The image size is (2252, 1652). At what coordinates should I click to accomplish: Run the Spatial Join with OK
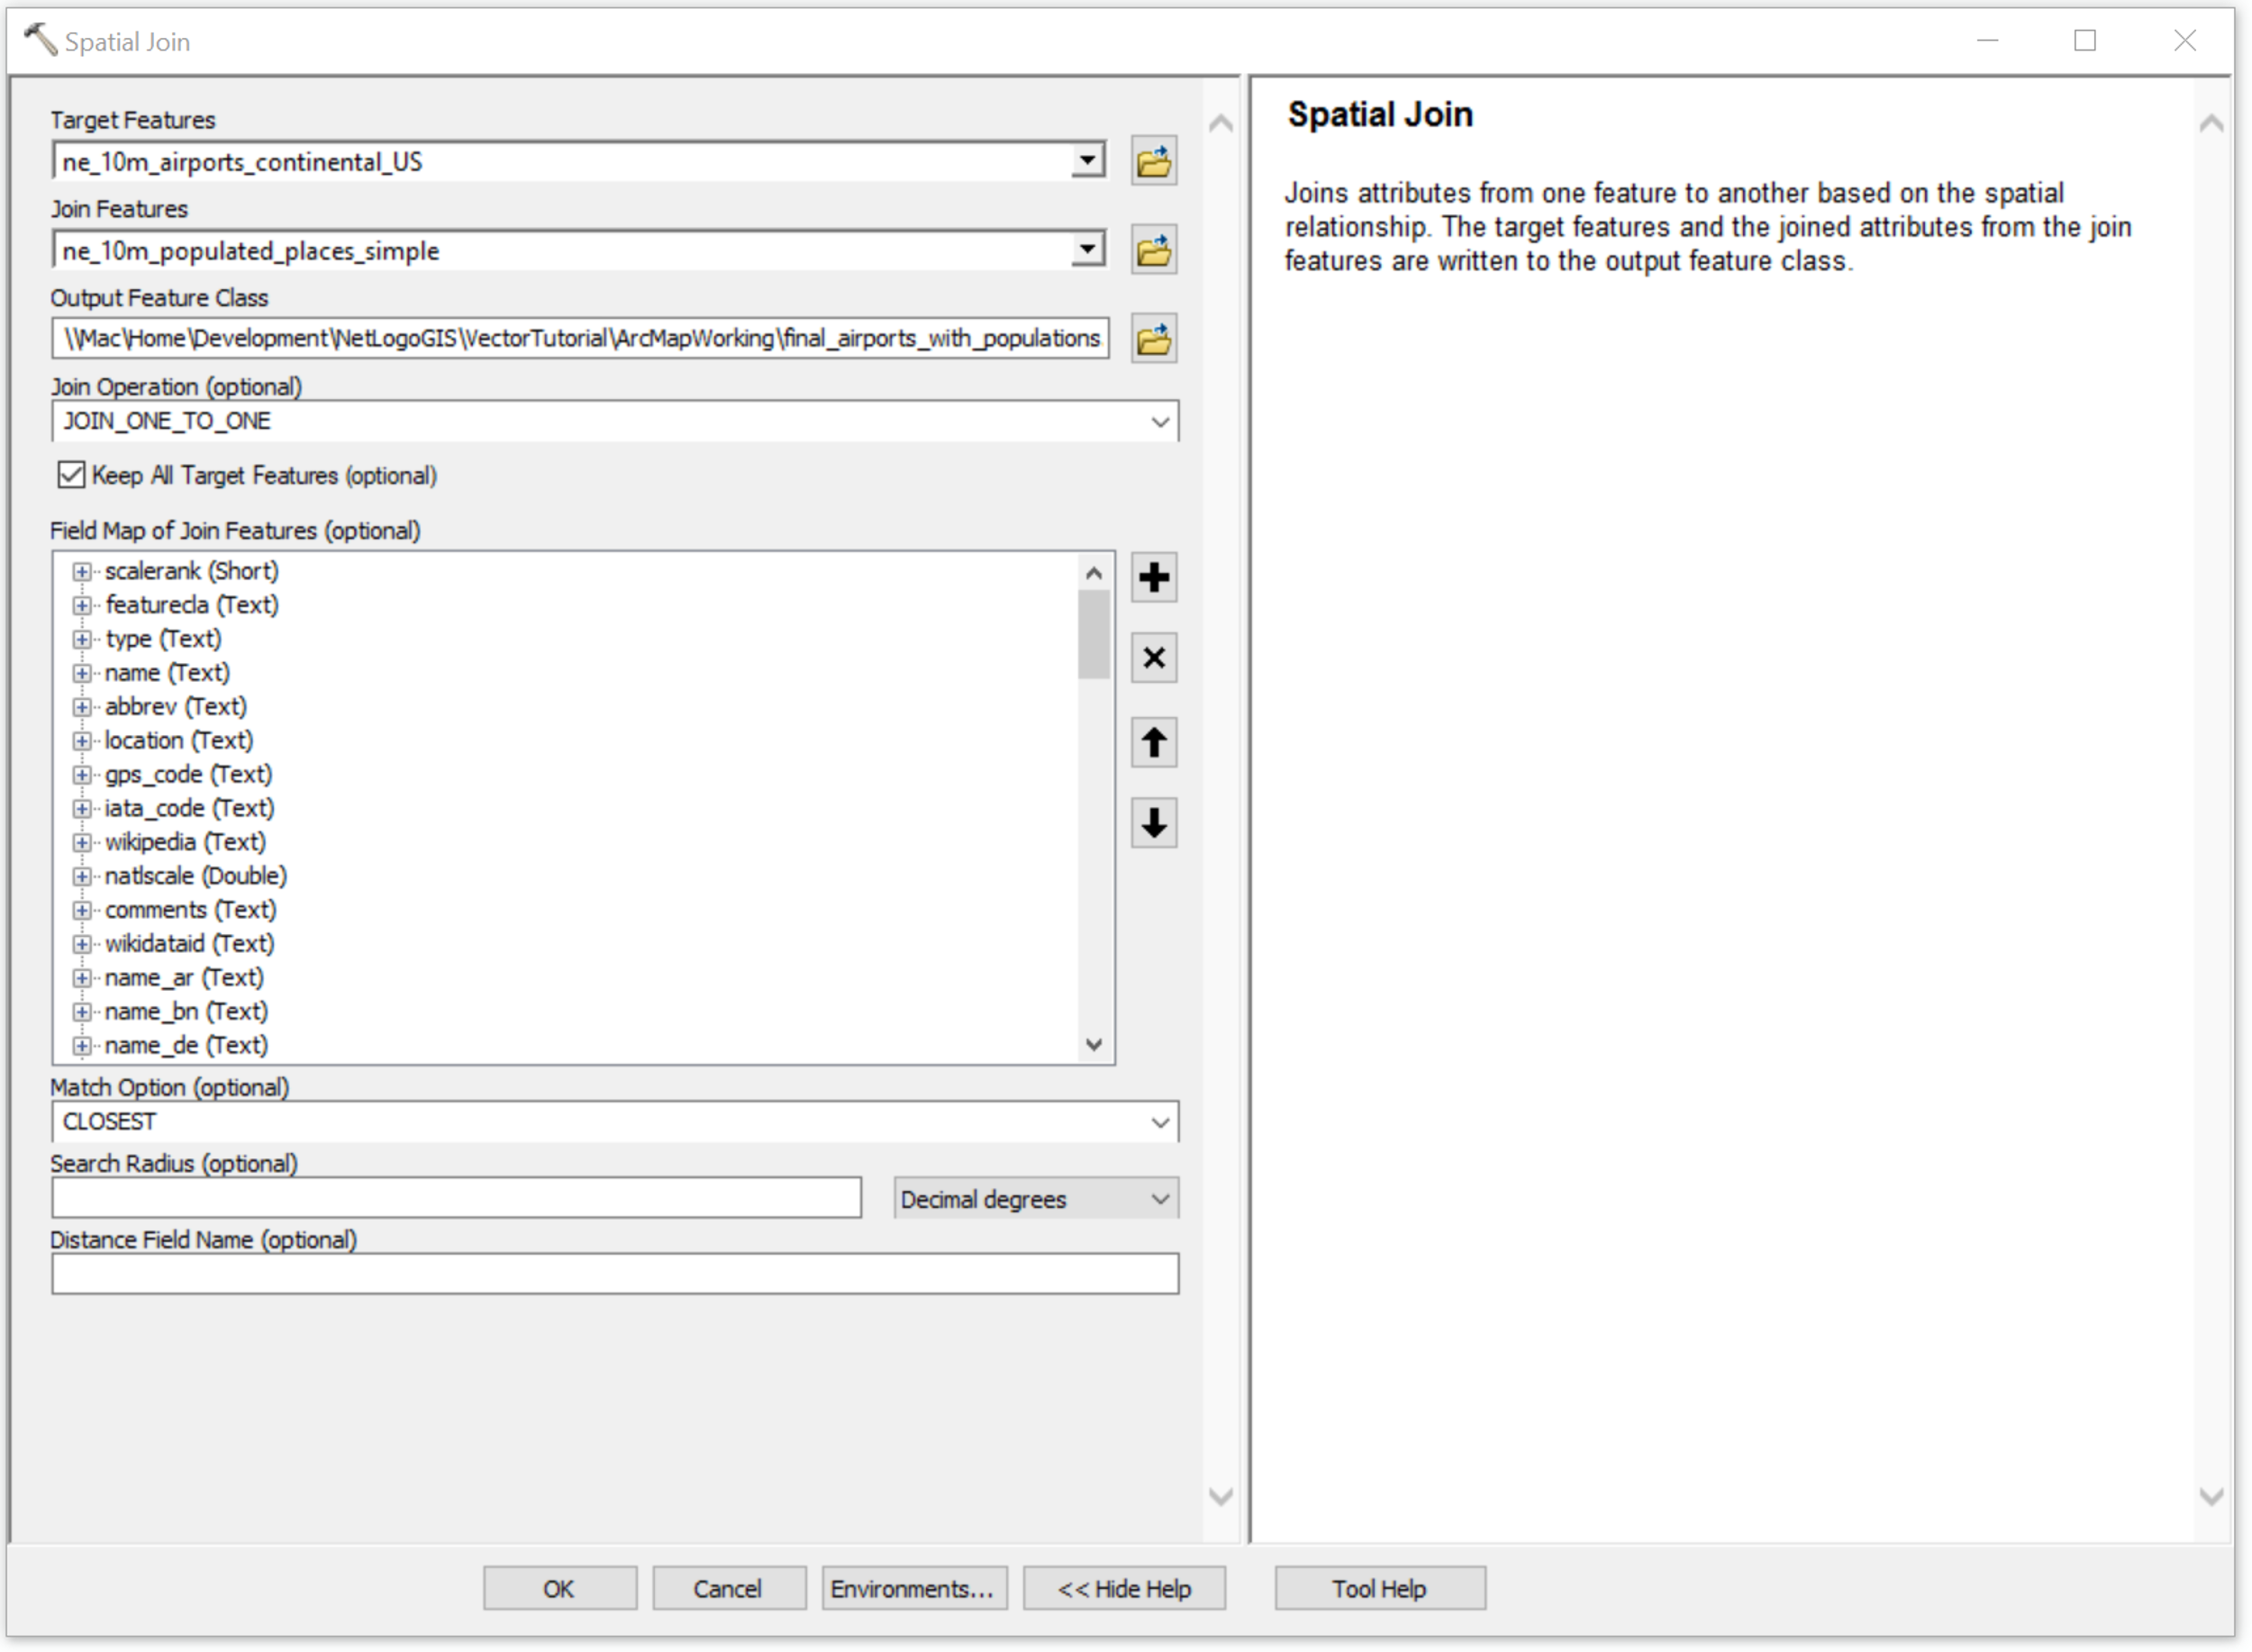click(559, 1588)
